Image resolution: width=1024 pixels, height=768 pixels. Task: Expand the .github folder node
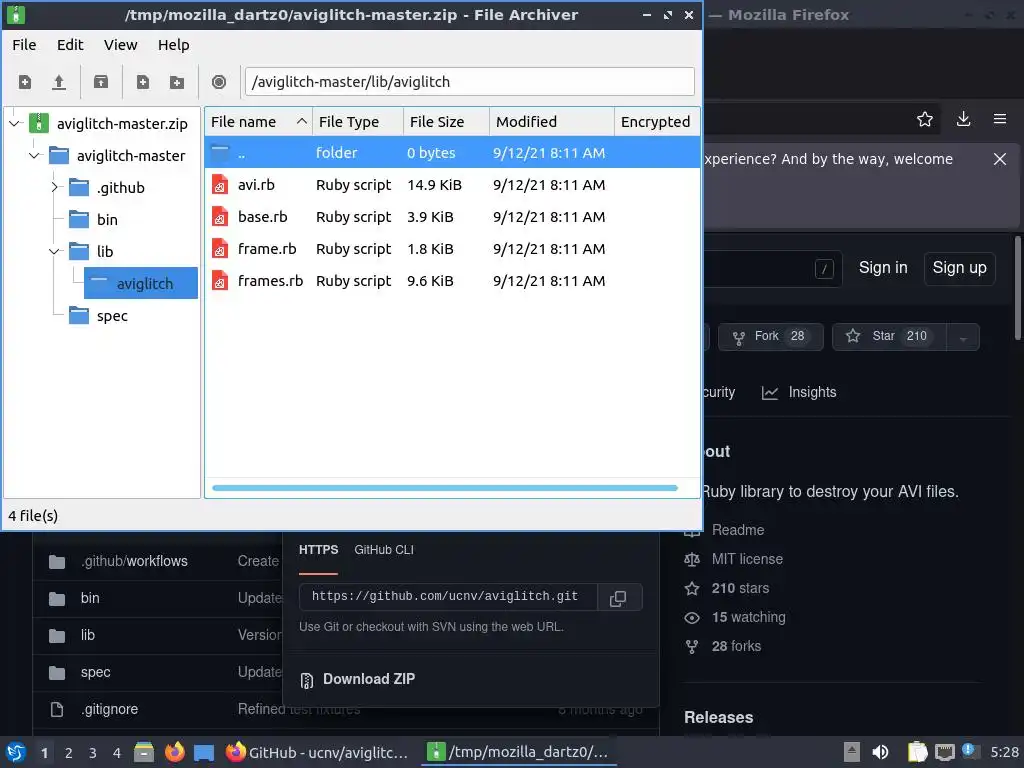tap(56, 187)
